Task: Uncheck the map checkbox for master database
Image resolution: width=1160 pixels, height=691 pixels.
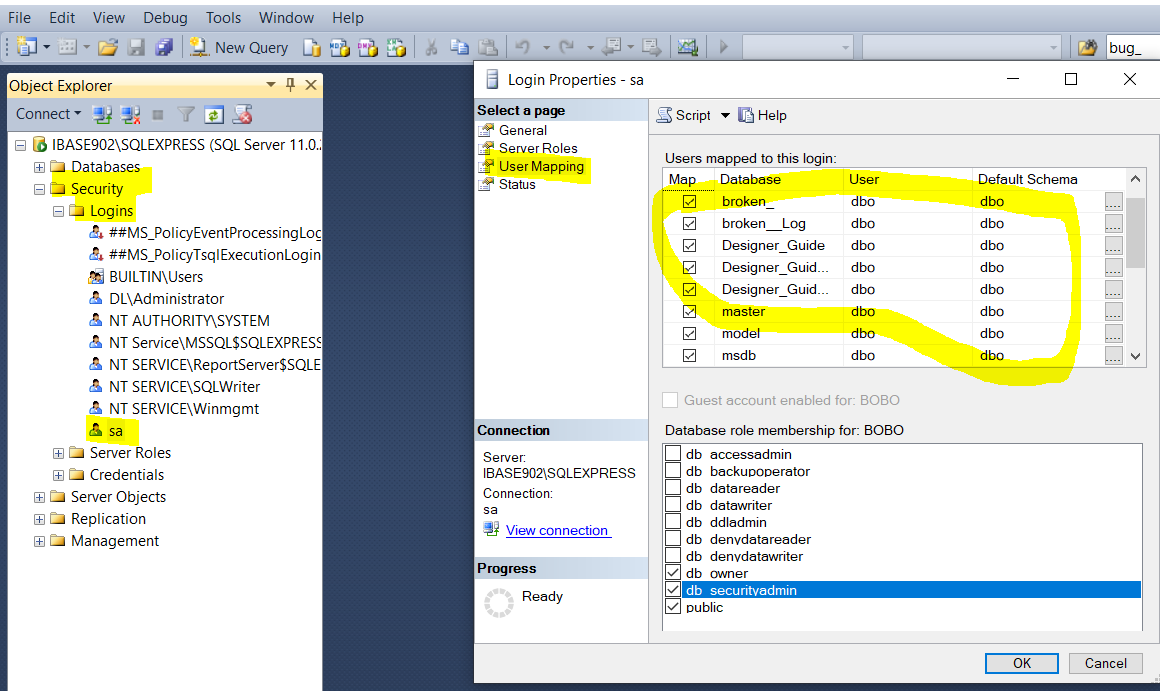Action: [689, 311]
